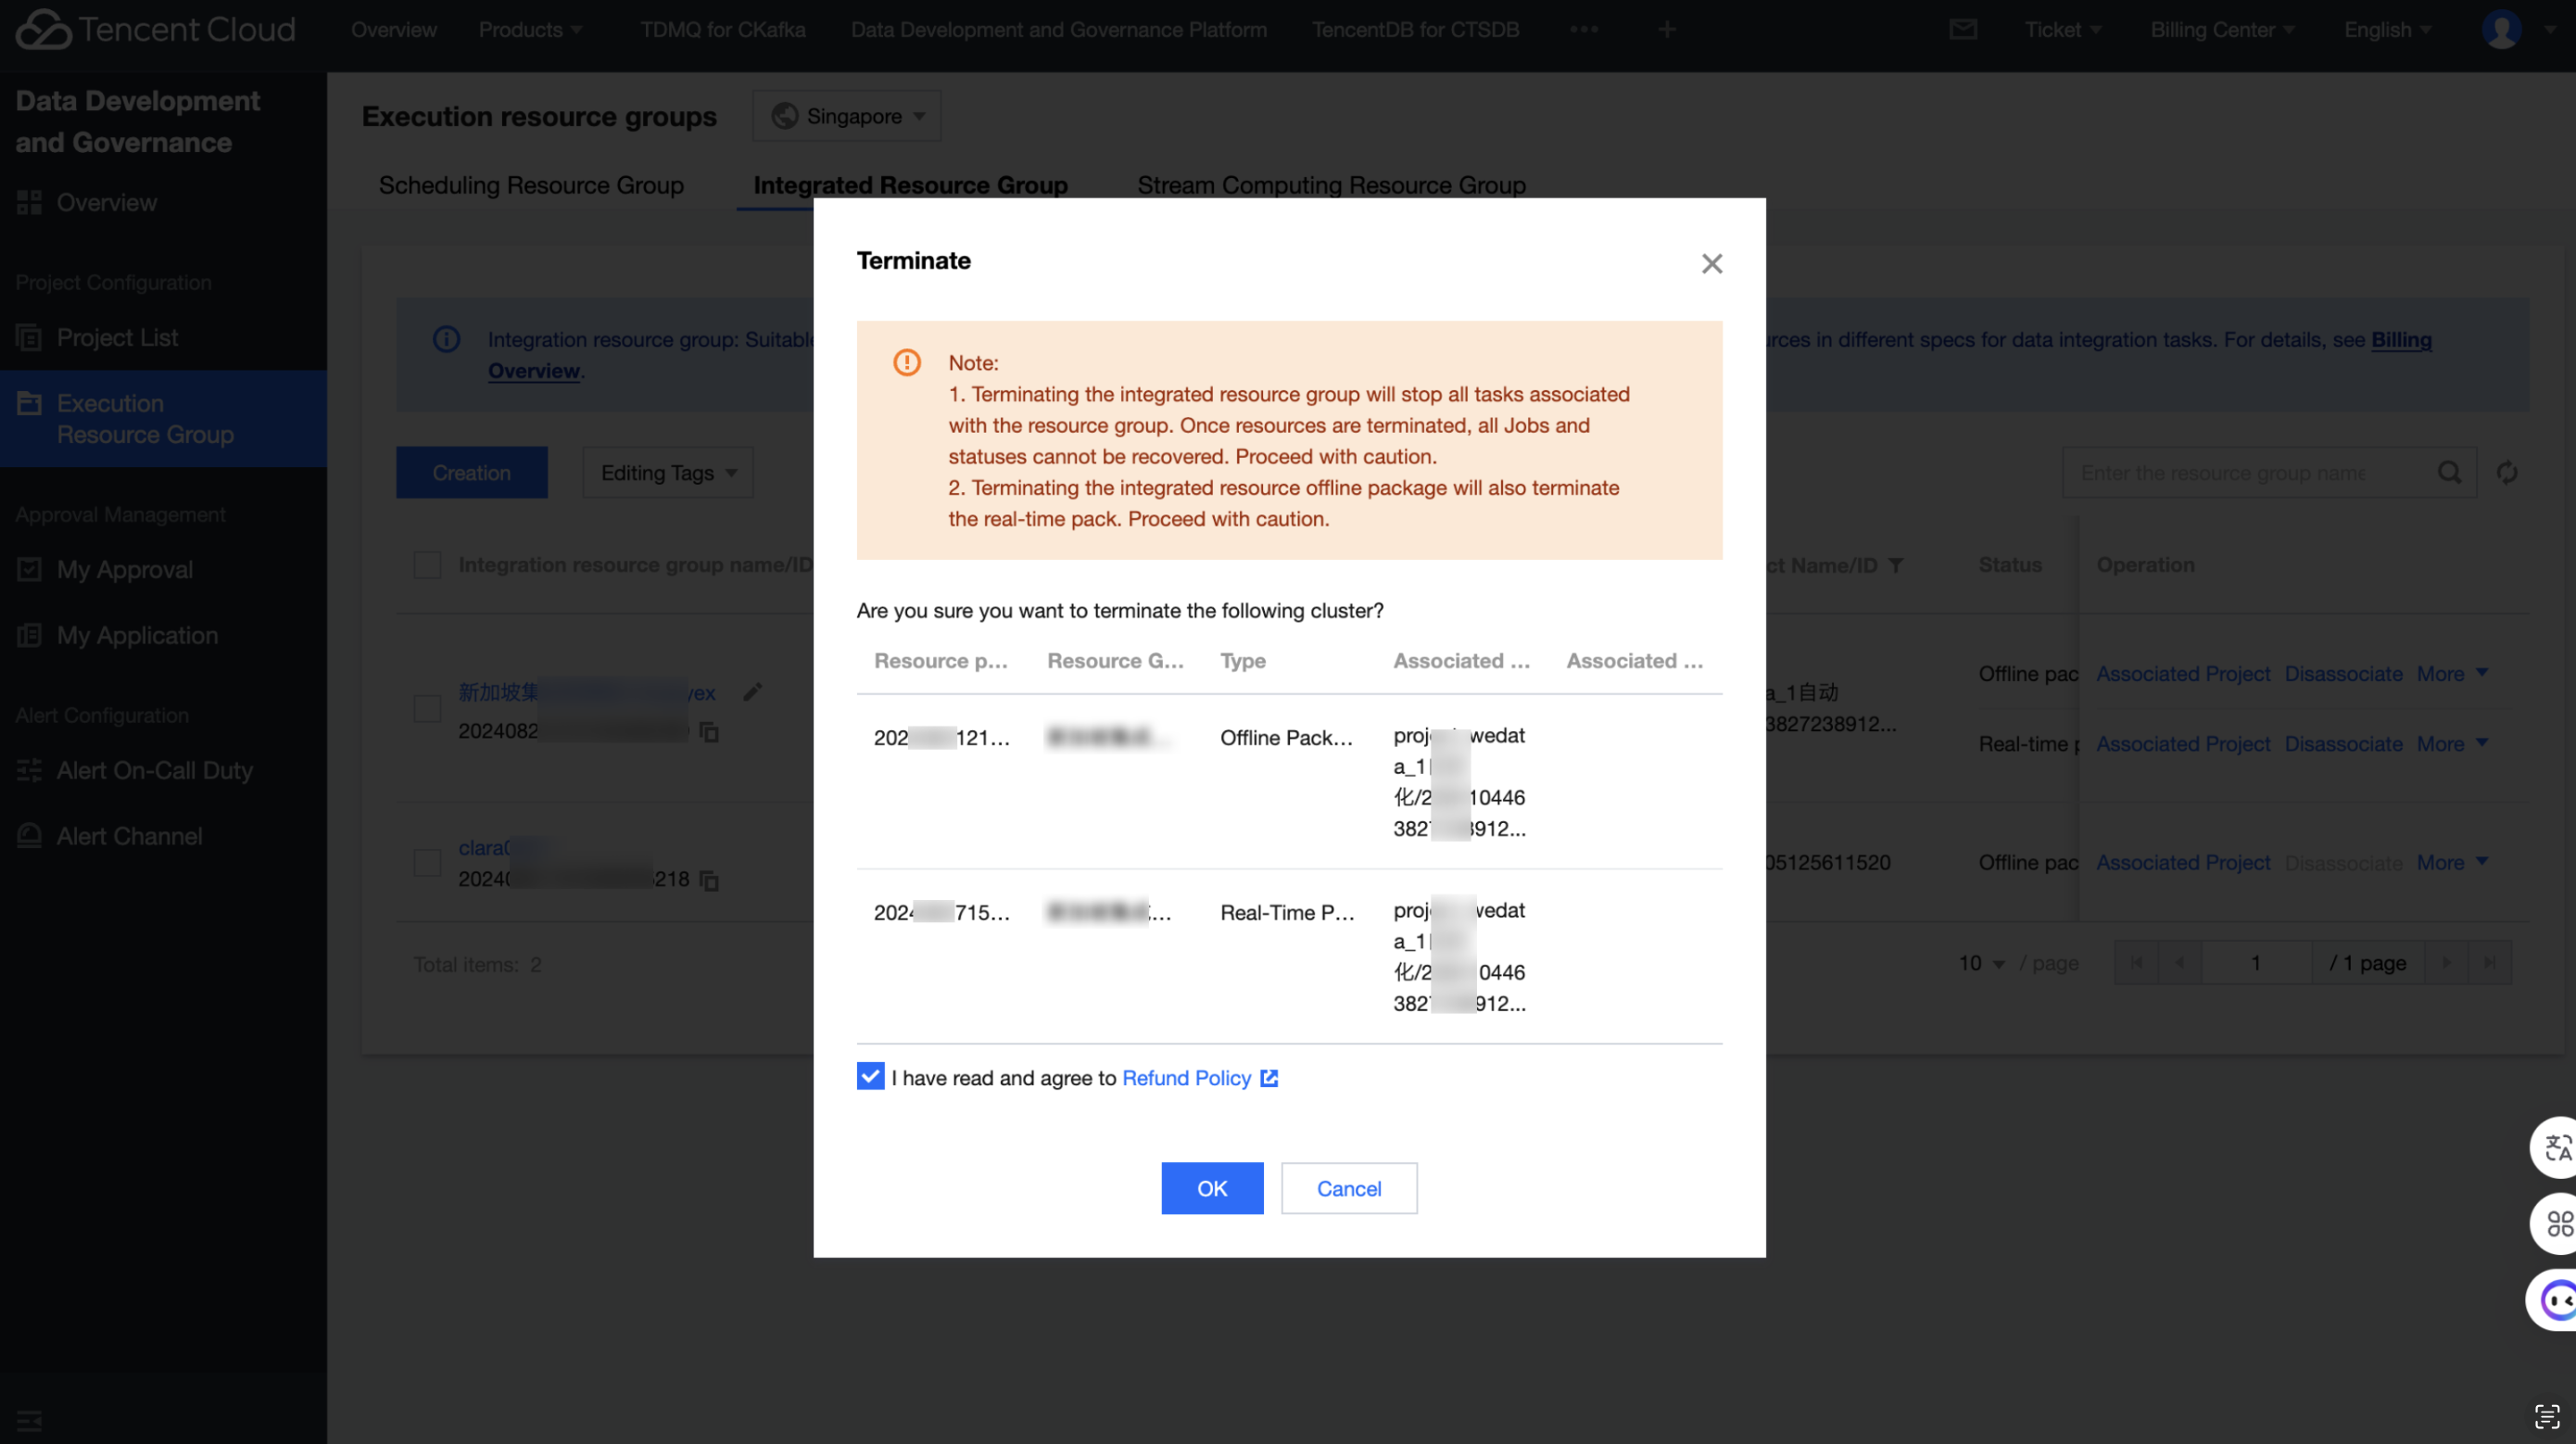Tick the select-all checkbox in table header
The height and width of the screenshot is (1444, 2576).
427,565
